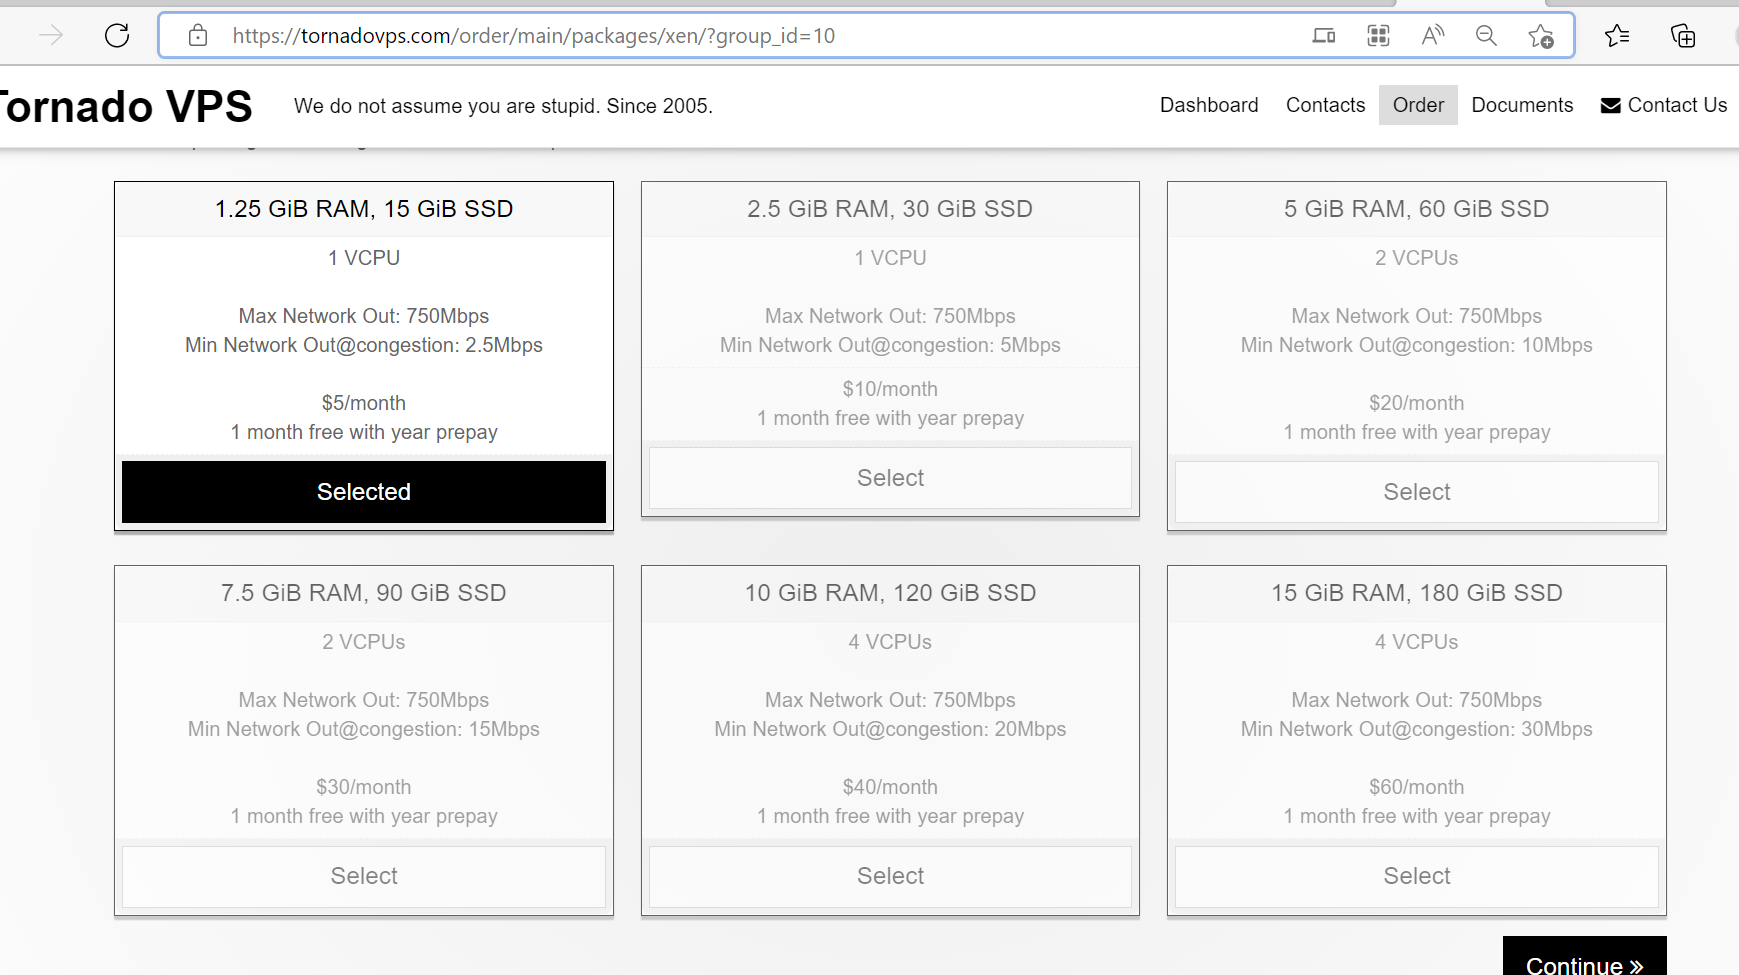Open the Favorites list icon
Viewport: 1739px width, 975px height.
point(1617,36)
